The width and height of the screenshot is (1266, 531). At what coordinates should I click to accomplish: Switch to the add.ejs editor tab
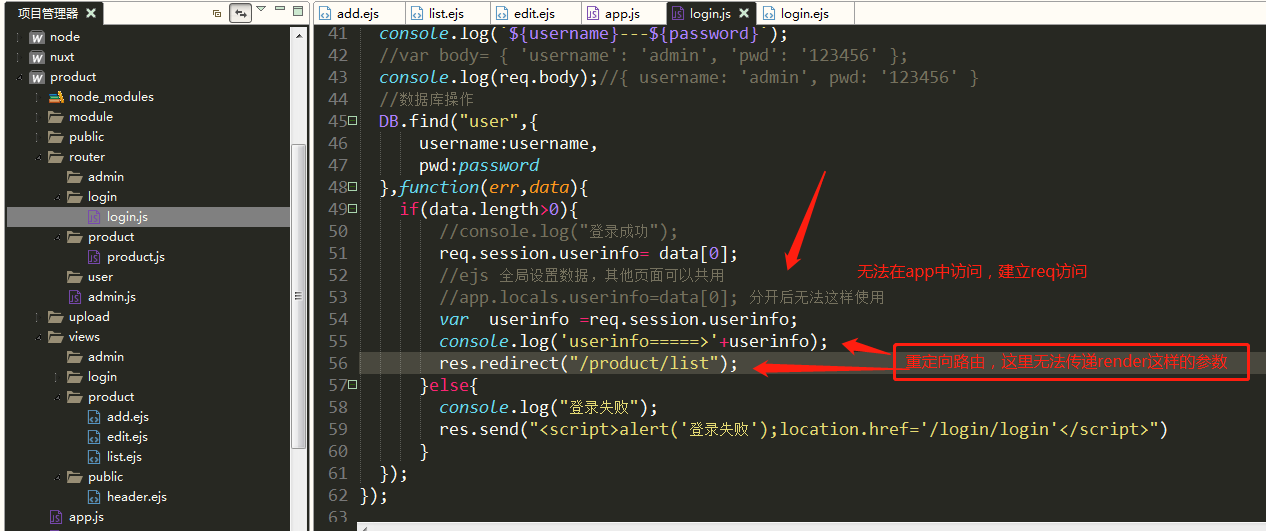(x=359, y=14)
